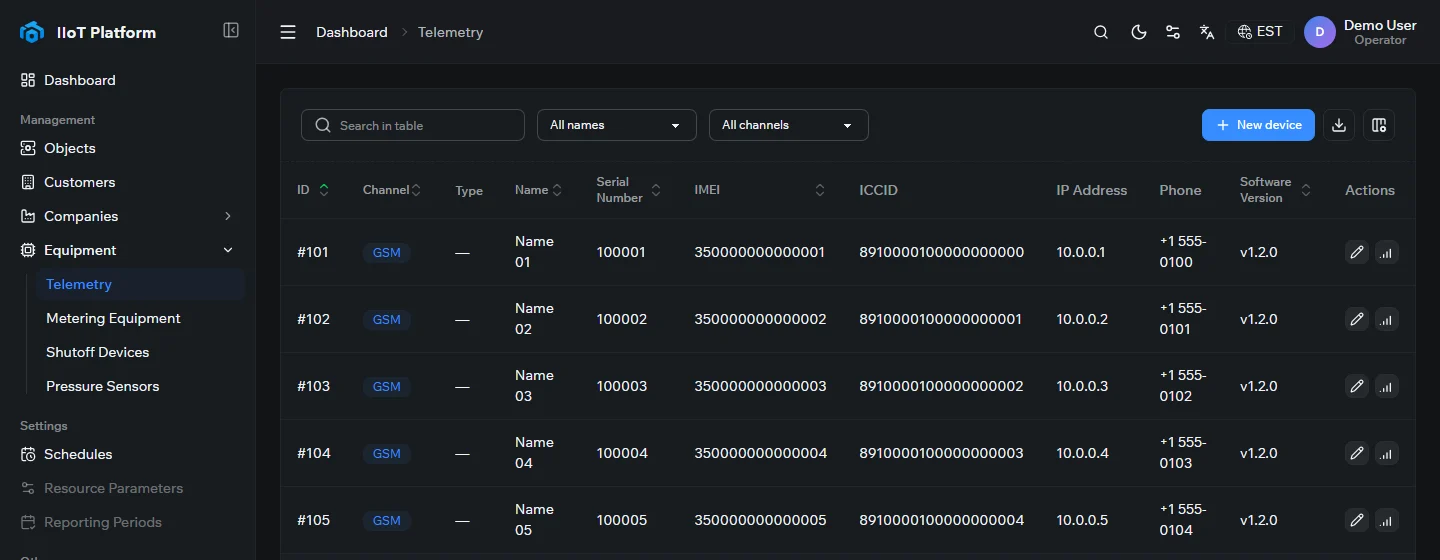The width and height of the screenshot is (1440, 560).
Task: Open the All channels dropdown
Action: pyautogui.click(x=788, y=125)
